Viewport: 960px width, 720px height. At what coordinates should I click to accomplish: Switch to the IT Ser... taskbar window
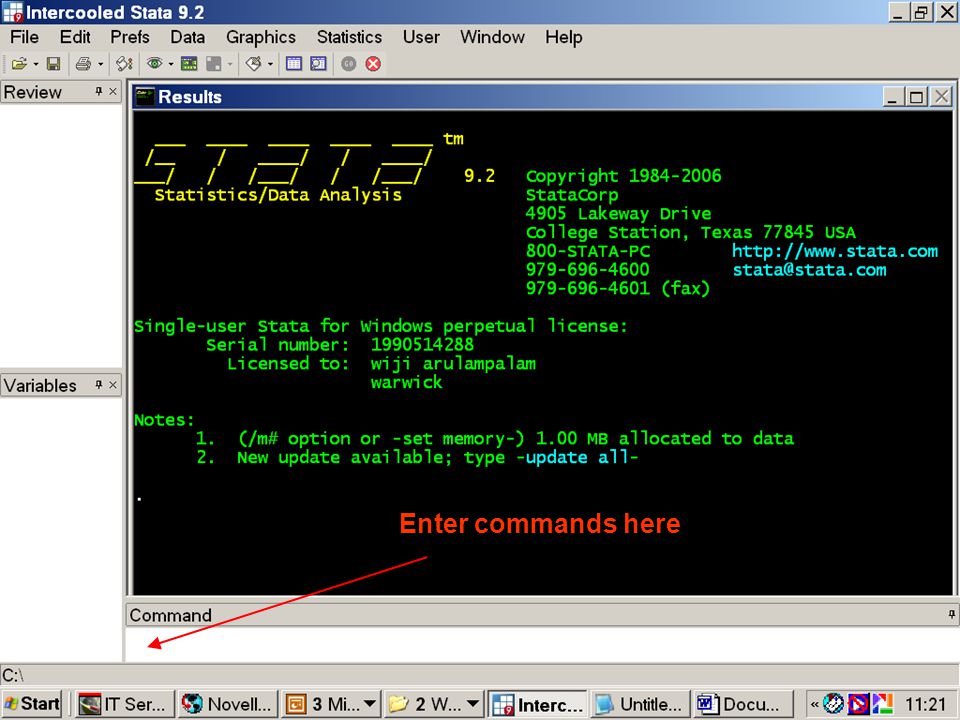coord(125,704)
